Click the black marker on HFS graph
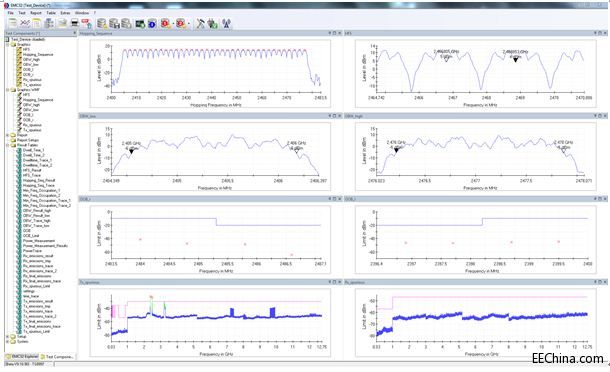The width and height of the screenshot is (610, 372). point(515,60)
